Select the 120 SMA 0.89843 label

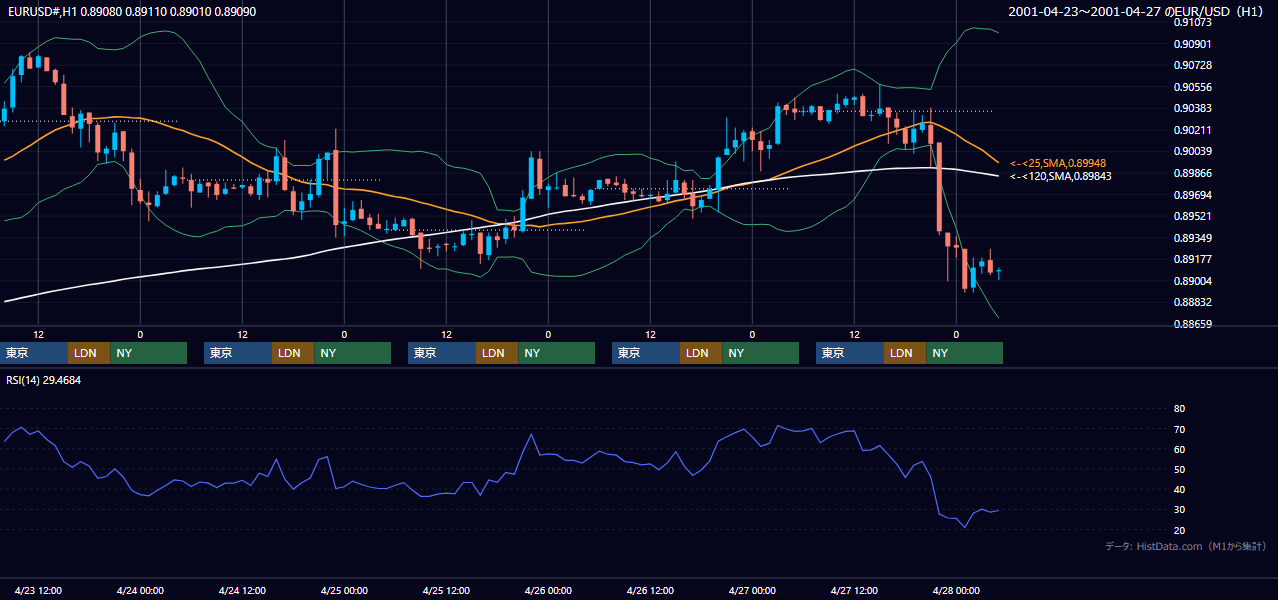(x=1061, y=176)
